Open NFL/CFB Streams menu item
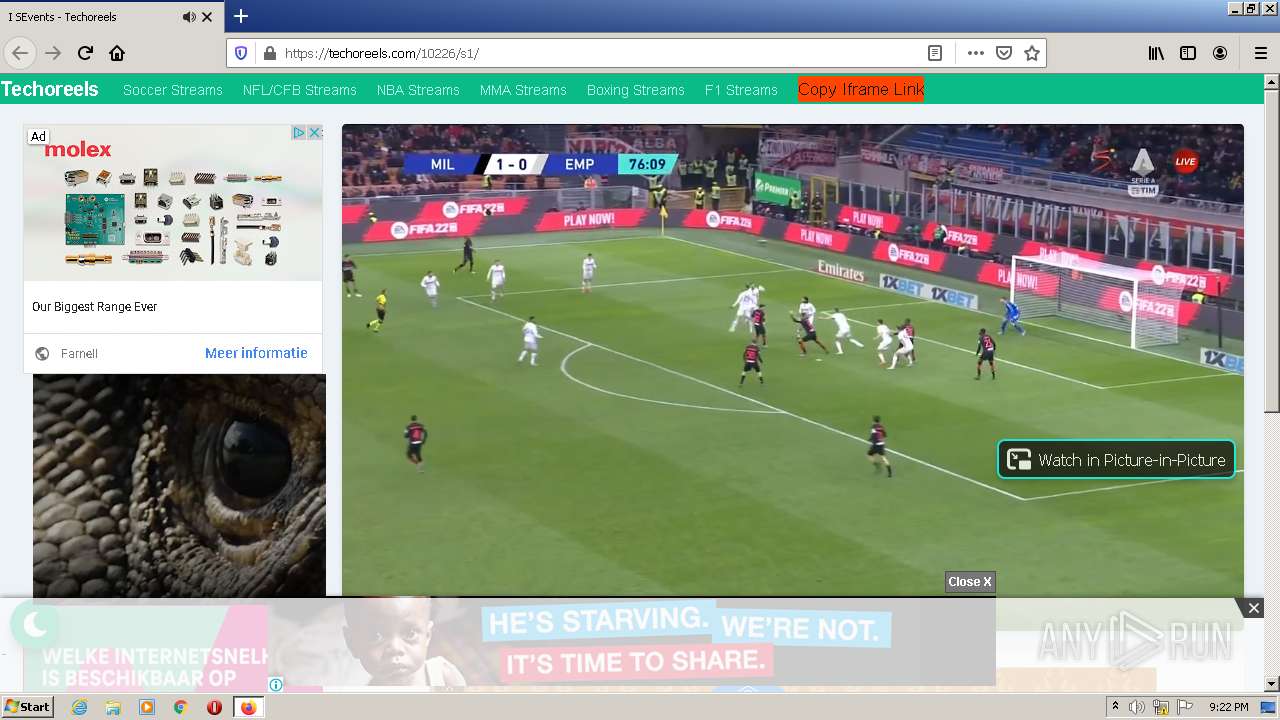Image resolution: width=1280 pixels, height=720 pixels. 300,90
